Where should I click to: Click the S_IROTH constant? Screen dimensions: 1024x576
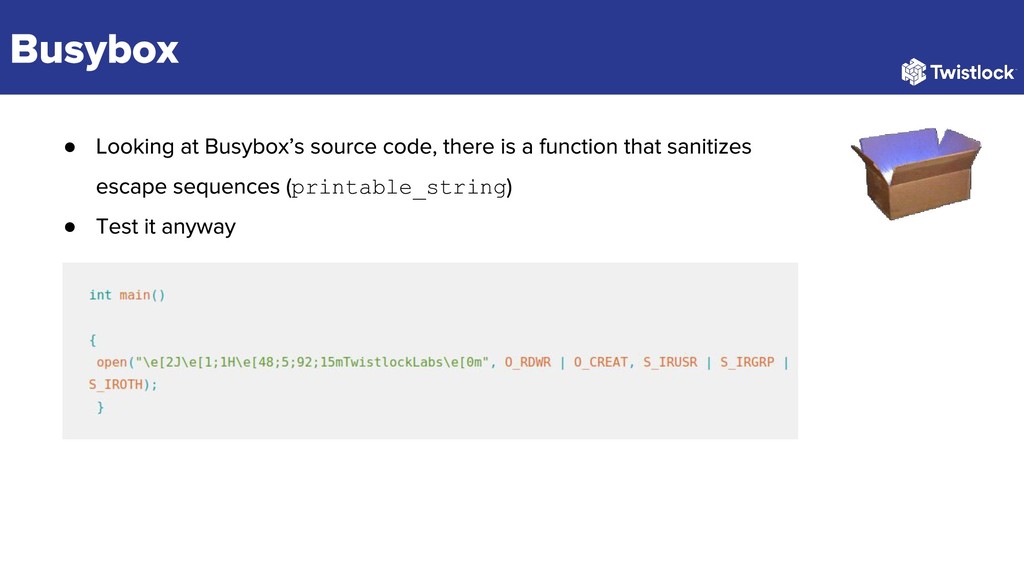(x=116, y=385)
